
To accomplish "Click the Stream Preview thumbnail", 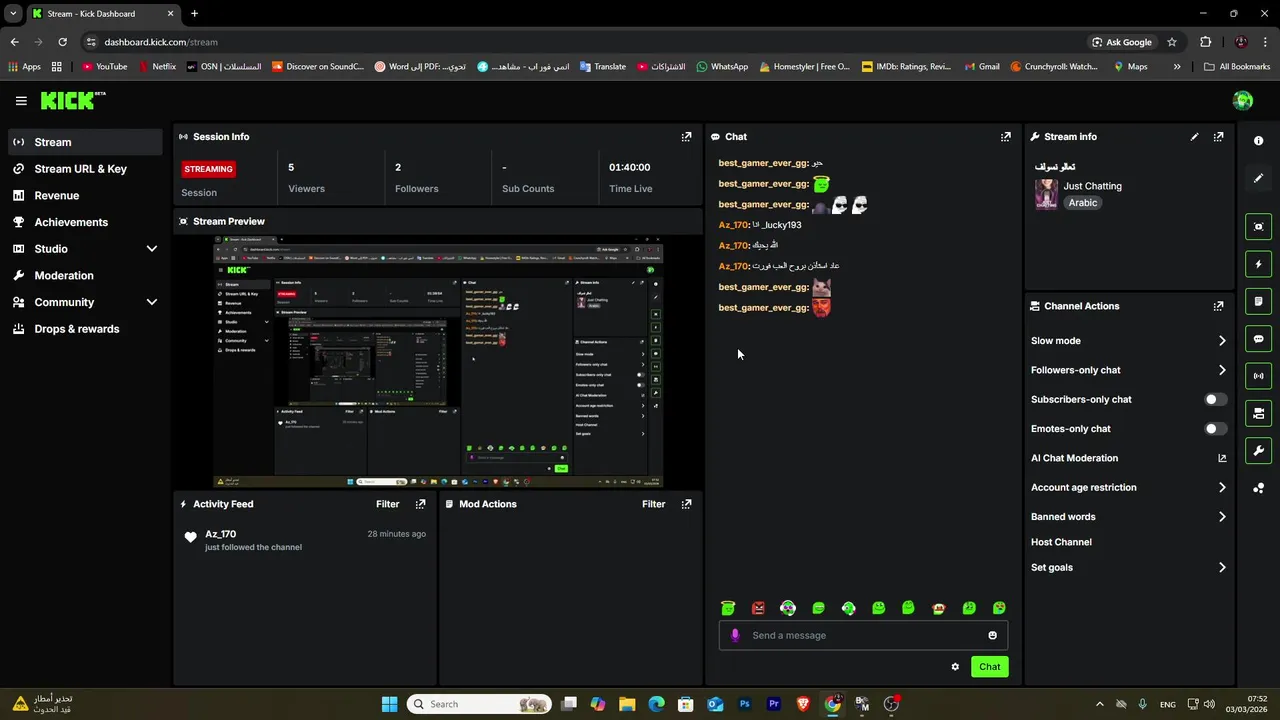I will tap(438, 362).
